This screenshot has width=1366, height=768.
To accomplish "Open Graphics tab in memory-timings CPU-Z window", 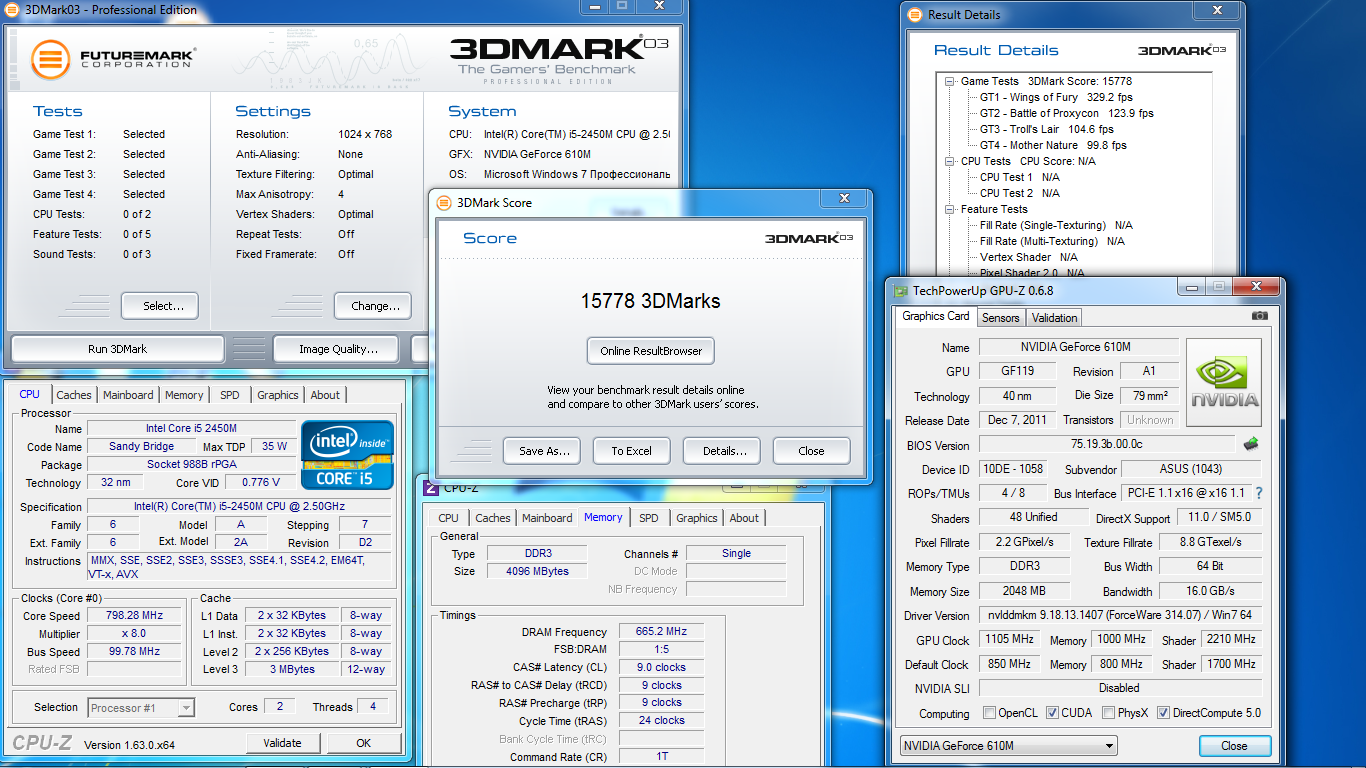I will click(697, 518).
